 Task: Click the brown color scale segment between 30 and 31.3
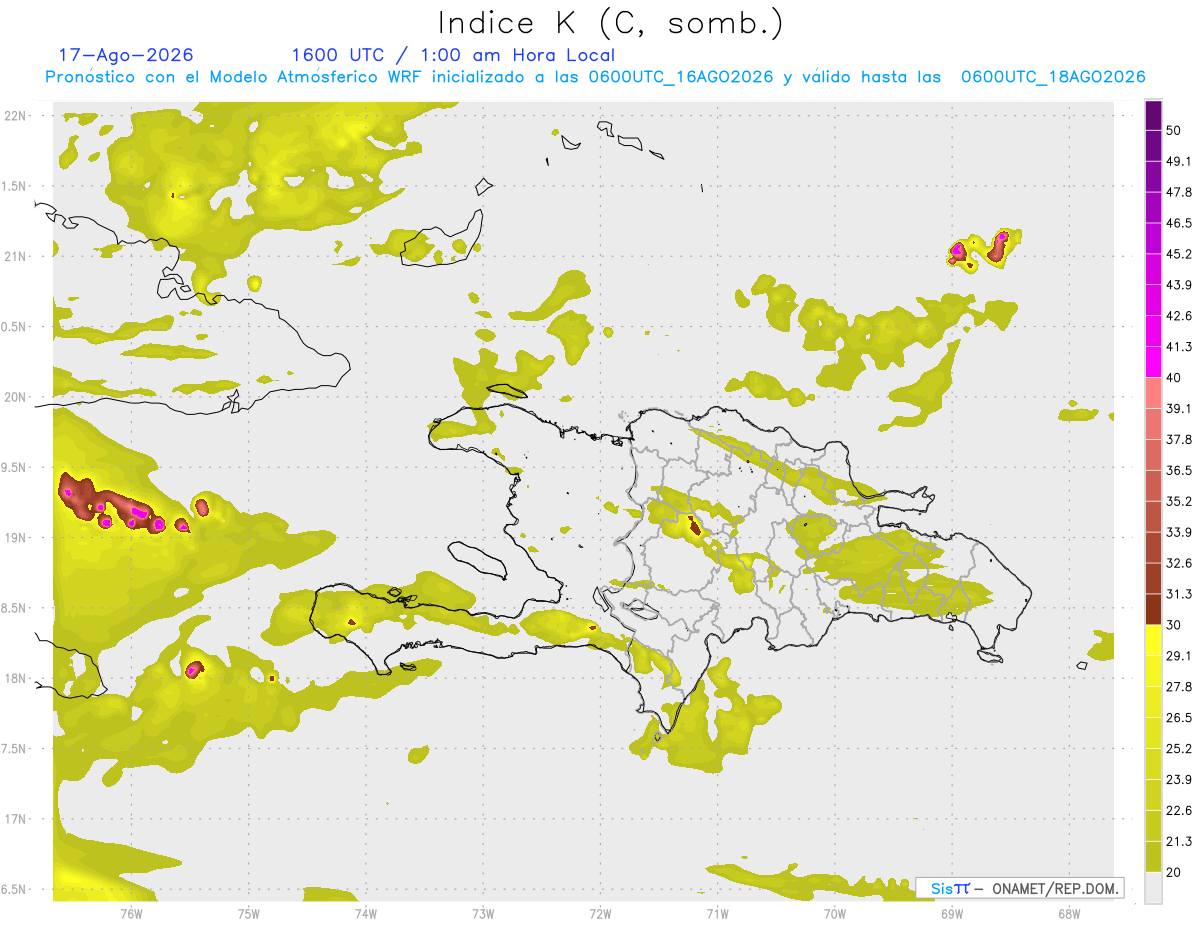[x=1154, y=609]
